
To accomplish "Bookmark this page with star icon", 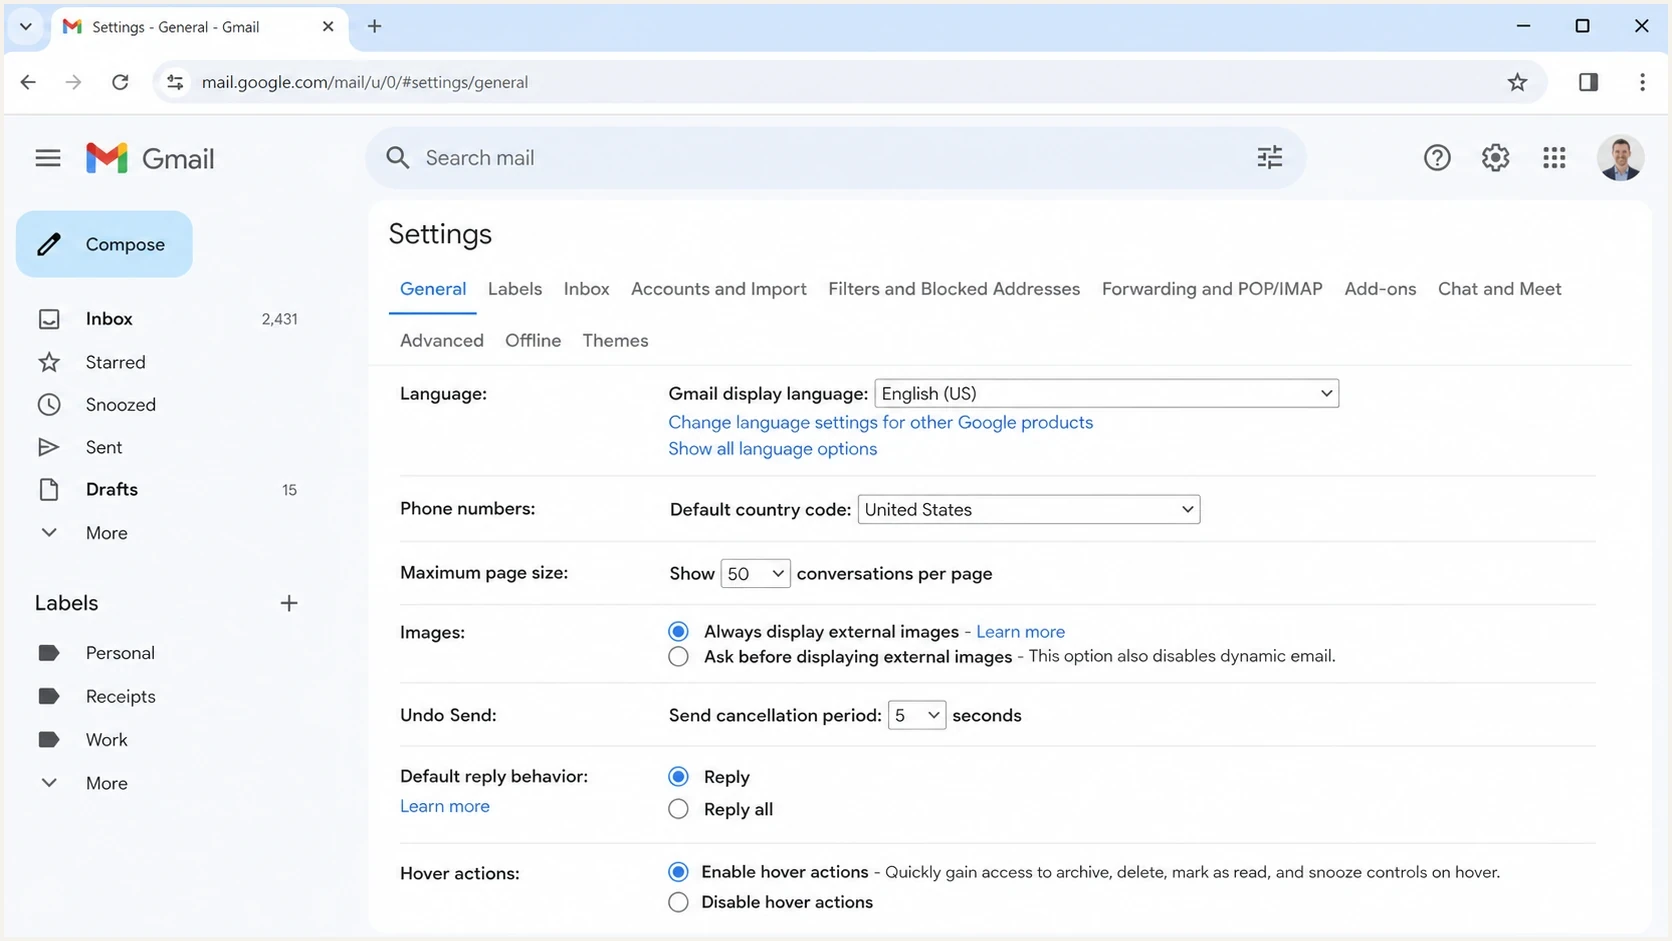I will [x=1517, y=82].
